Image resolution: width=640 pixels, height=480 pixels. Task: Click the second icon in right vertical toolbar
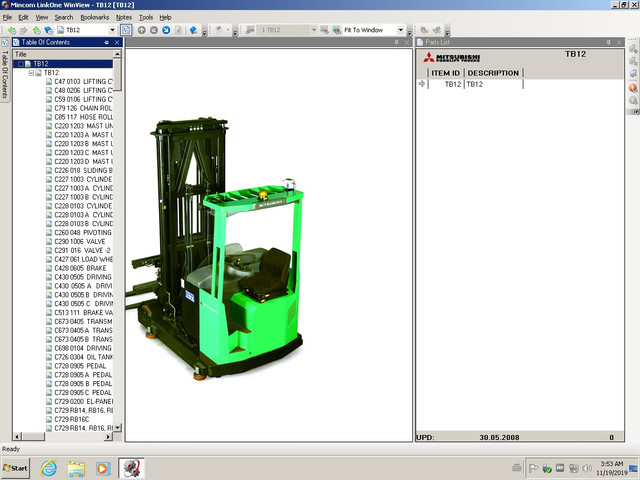point(633,62)
